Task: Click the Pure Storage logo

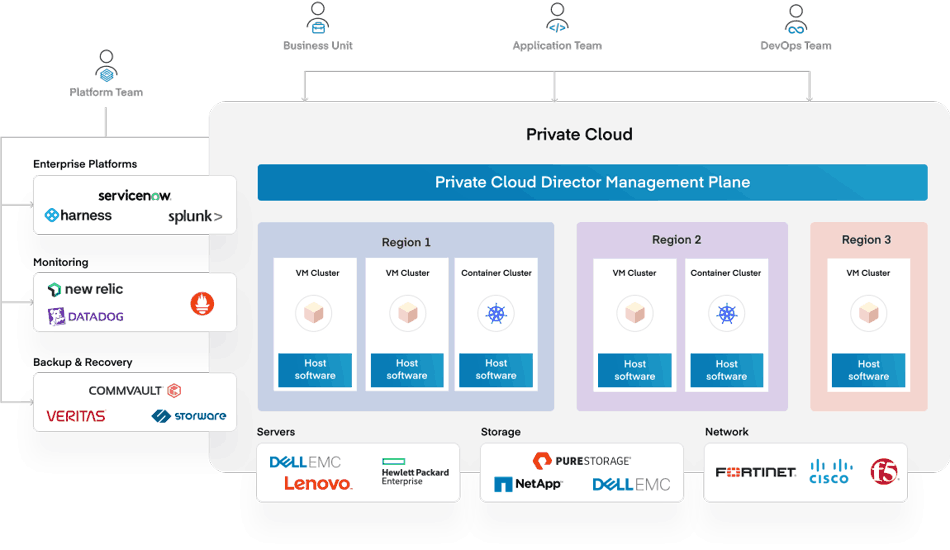Action: (x=582, y=460)
